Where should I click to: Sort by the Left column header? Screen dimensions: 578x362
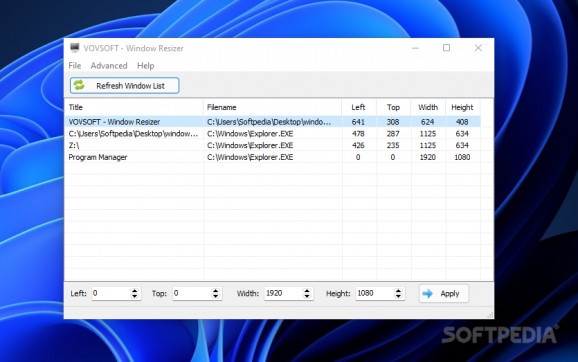pyautogui.click(x=359, y=107)
